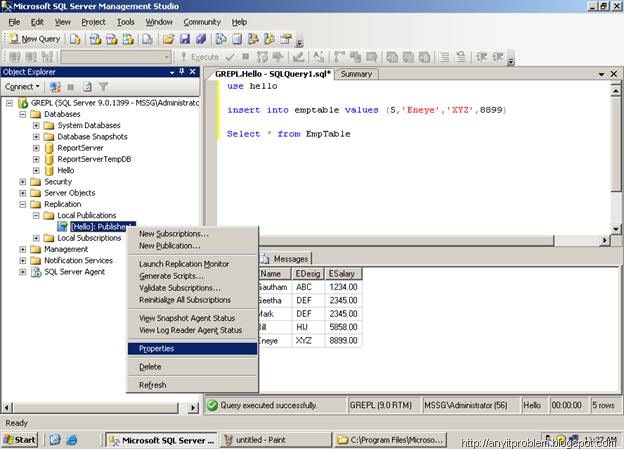The image size is (624, 449).
Task: Collapse the Replication folder
Action: pyautogui.click(x=23, y=204)
